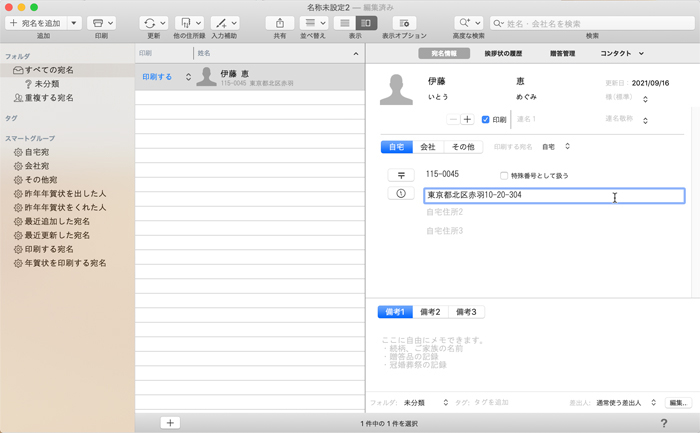Click the help question mark icon
The width and height of the screenshot is (700, 433).
[x=664, y=424]
